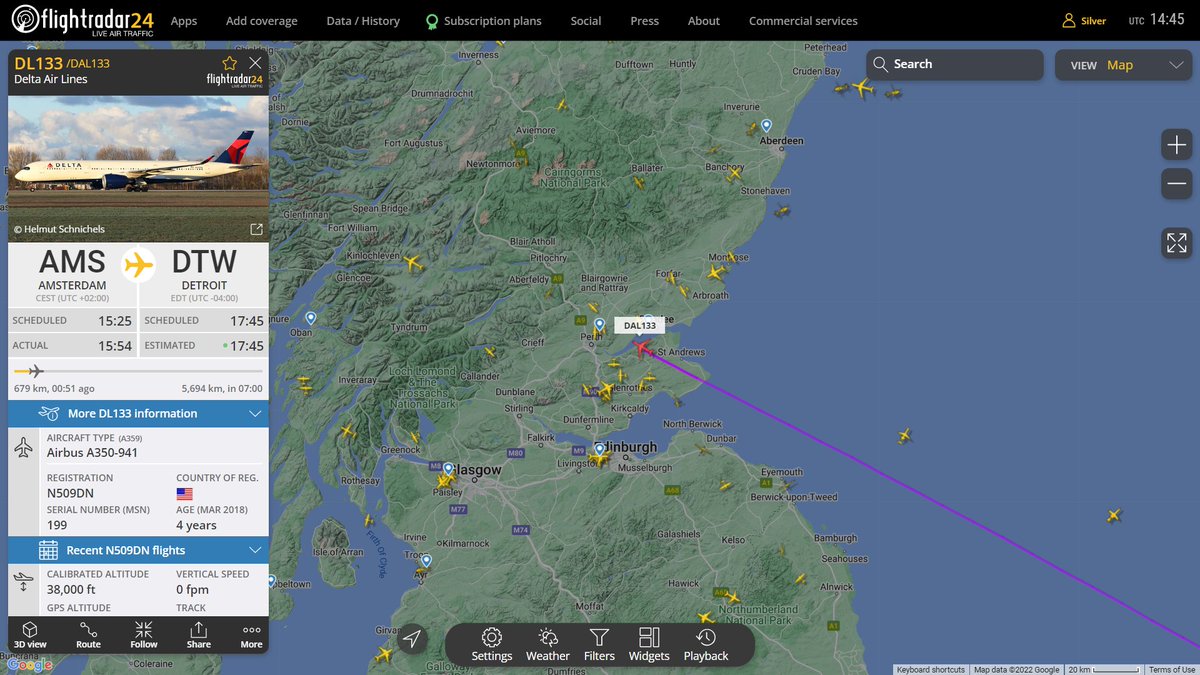Click the DL133 flight number heading
This screenshot has width=1200, height=675.
click(39, 64)
